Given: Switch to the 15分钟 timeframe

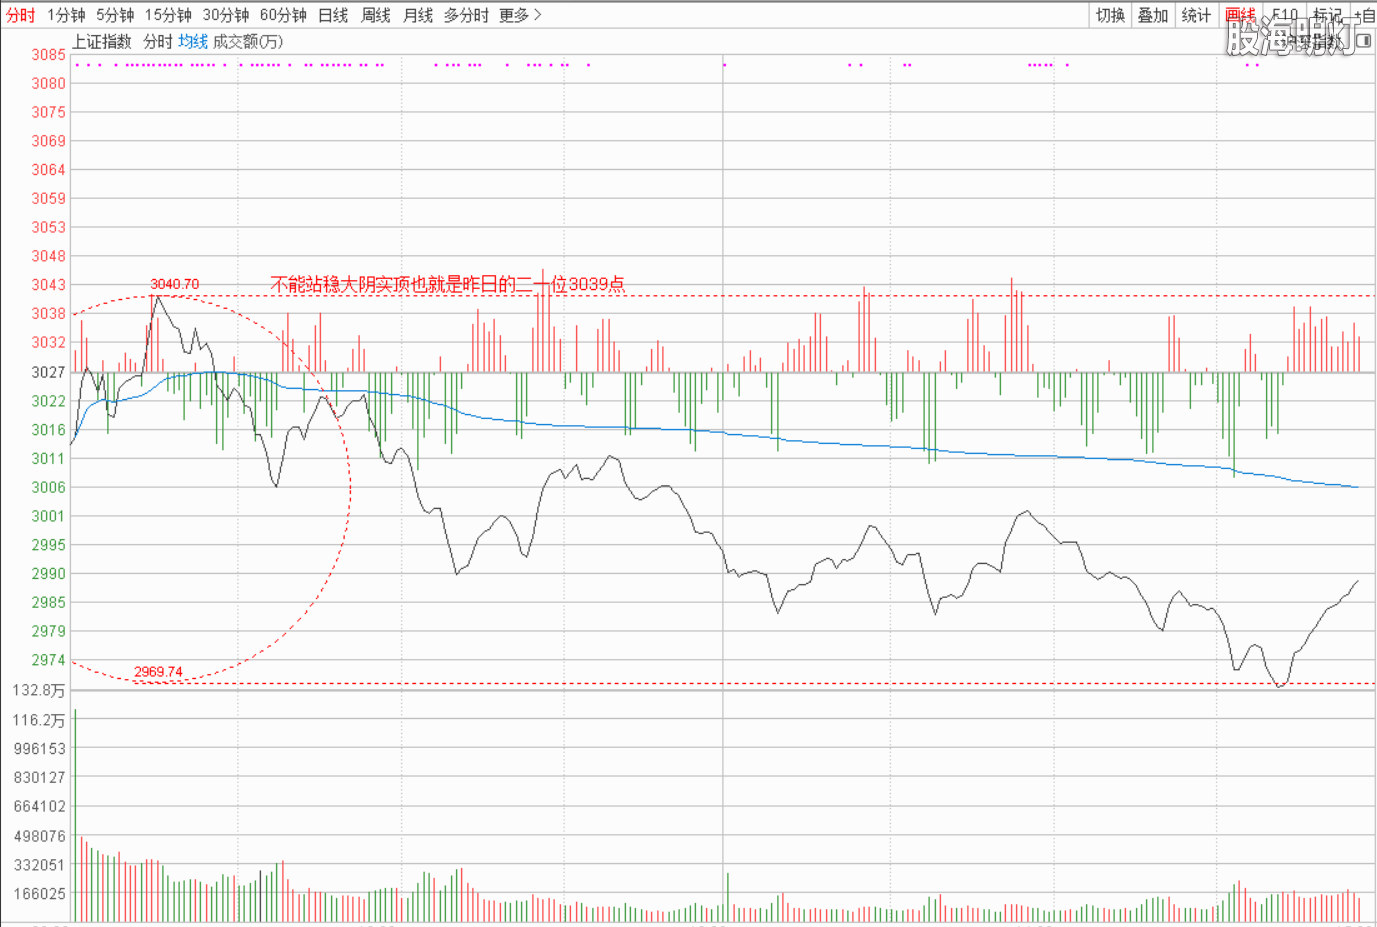Looking at the screenshot, I should (x=168, y=15).
